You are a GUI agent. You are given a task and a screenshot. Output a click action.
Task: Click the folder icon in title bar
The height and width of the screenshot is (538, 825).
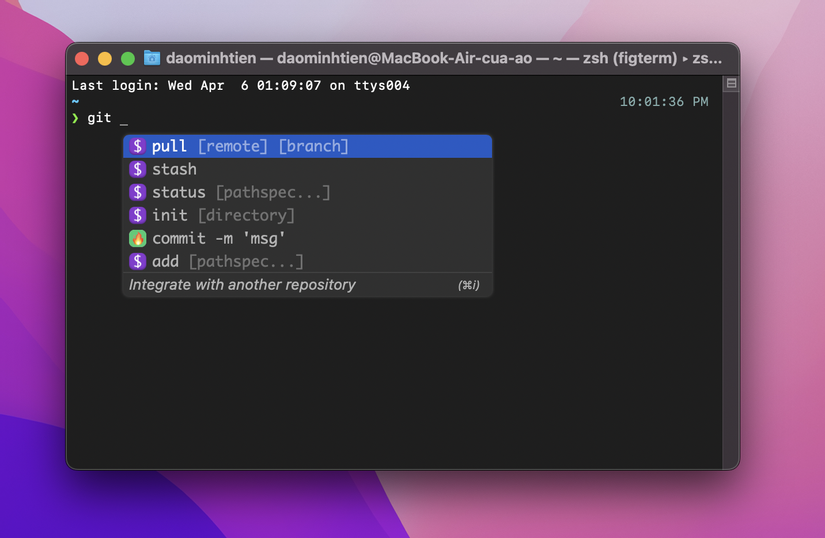152,58
